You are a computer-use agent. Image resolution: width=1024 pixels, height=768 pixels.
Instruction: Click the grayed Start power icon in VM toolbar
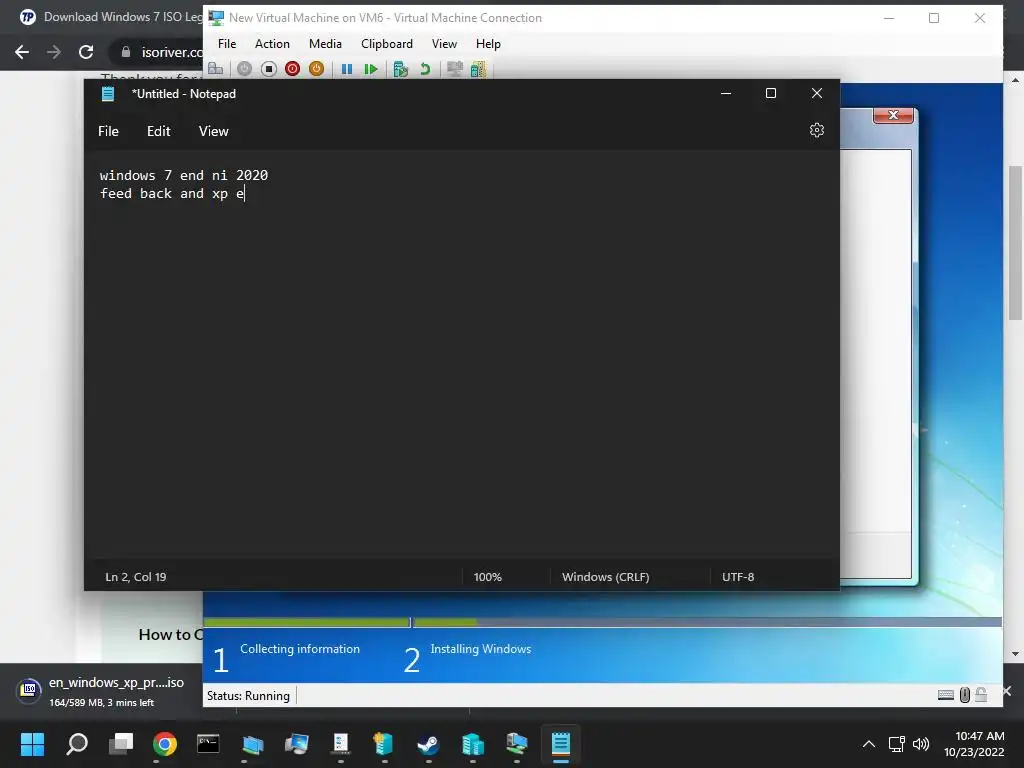click(244, 69)
